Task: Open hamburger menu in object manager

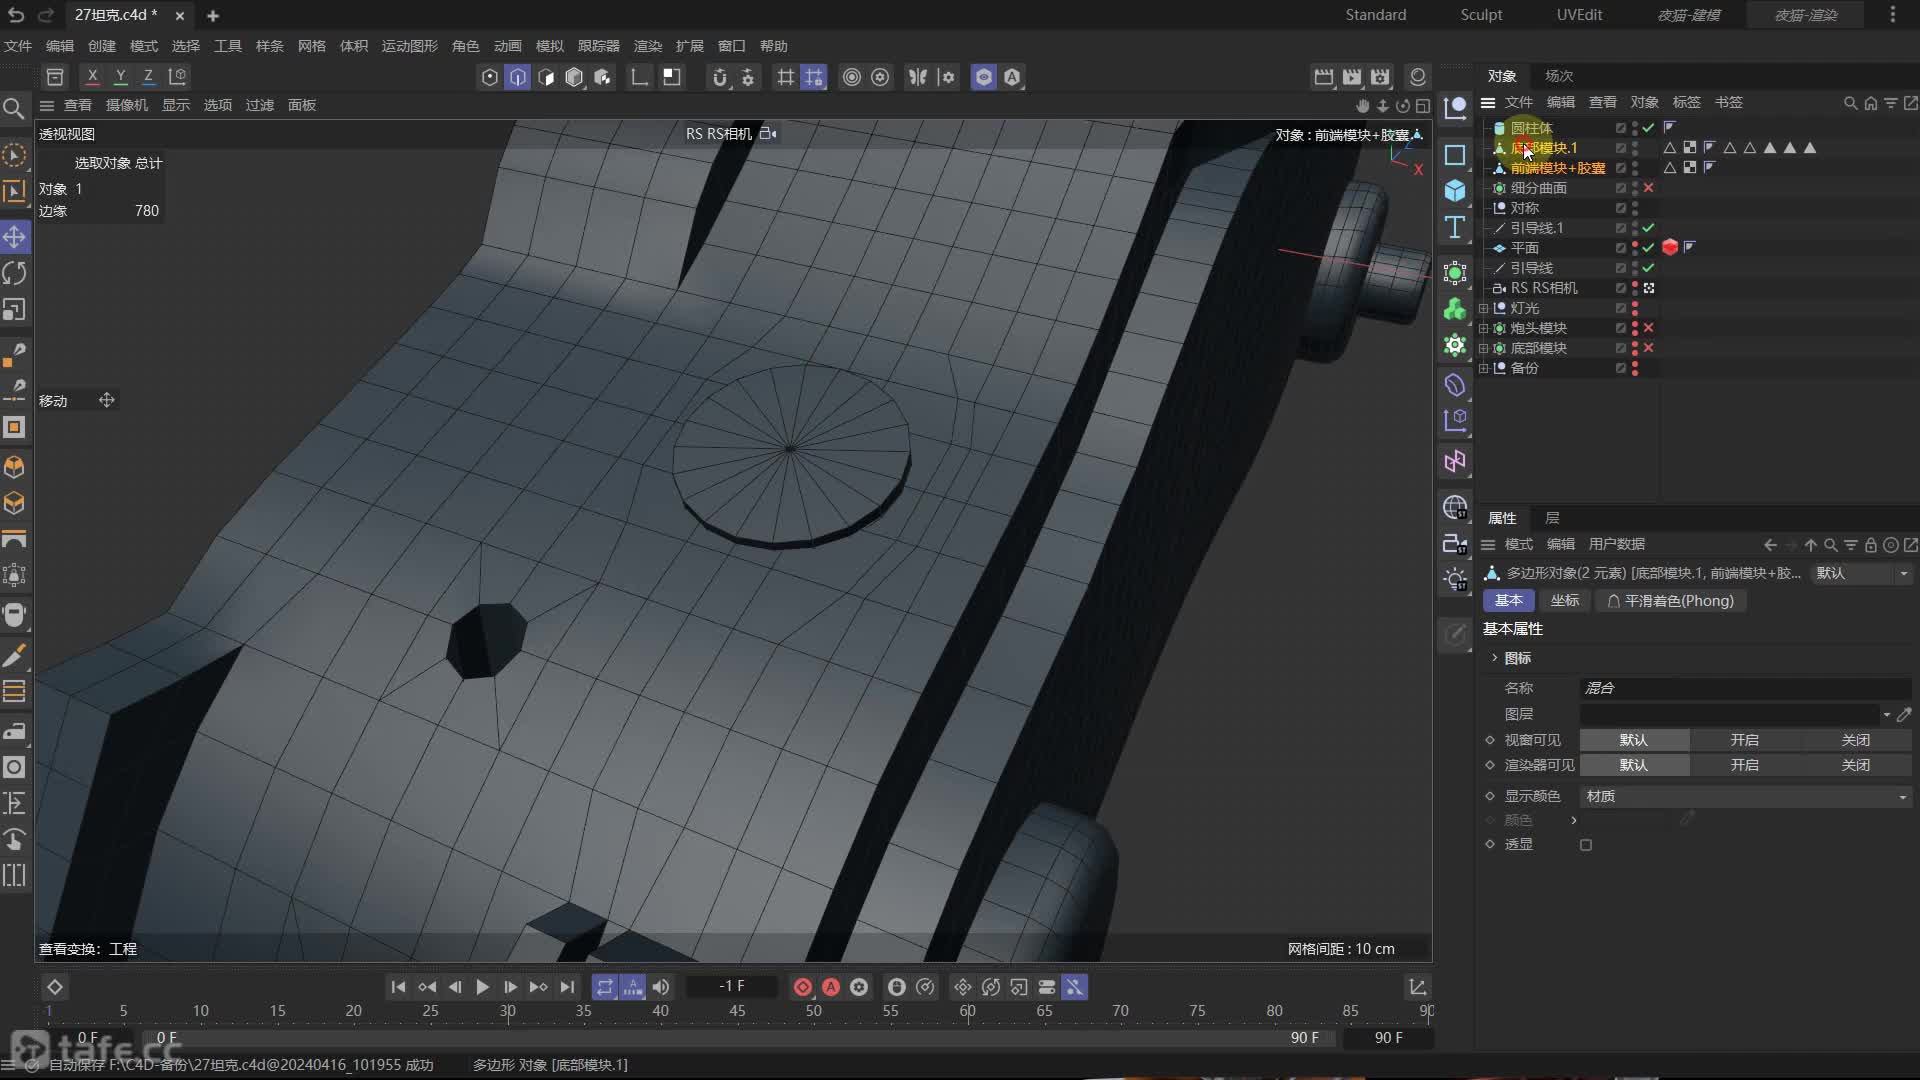Action: click(1488, 103)
